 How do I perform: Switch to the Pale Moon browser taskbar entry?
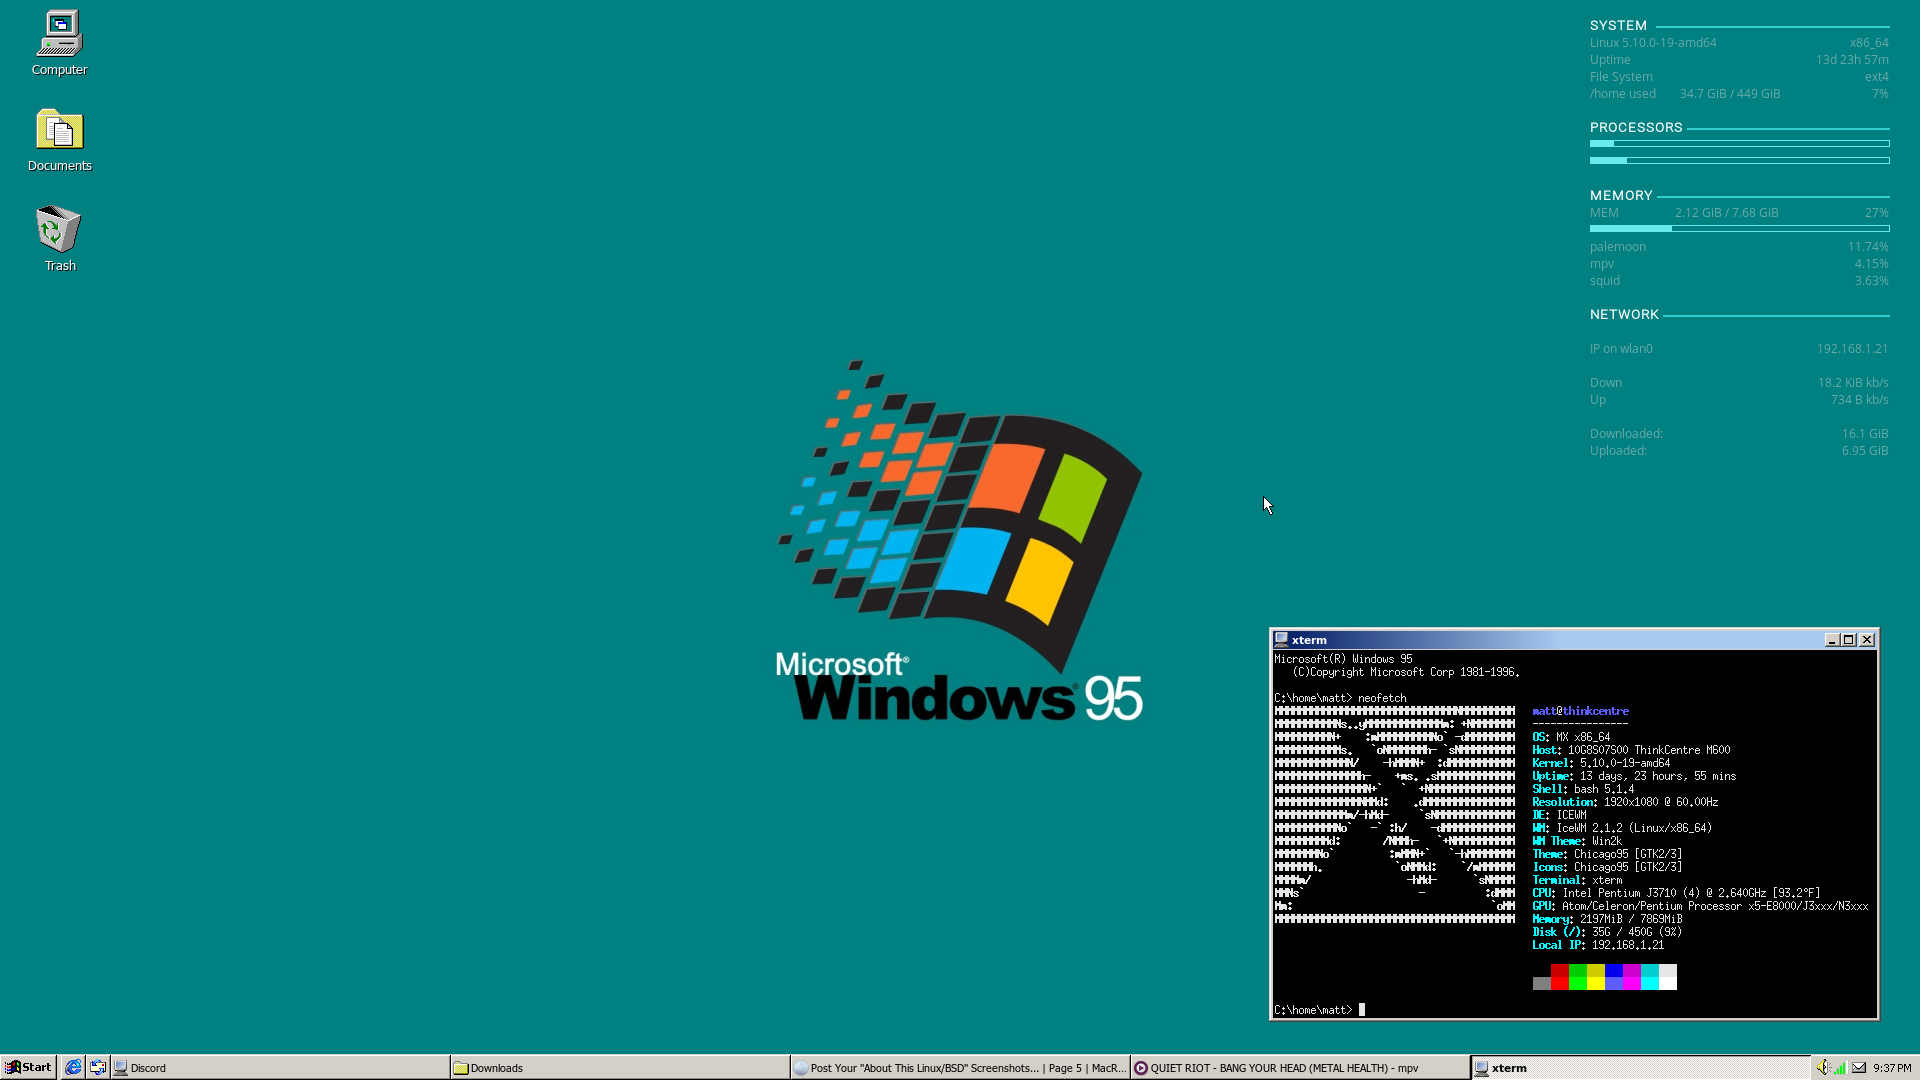pos(959,1067)
